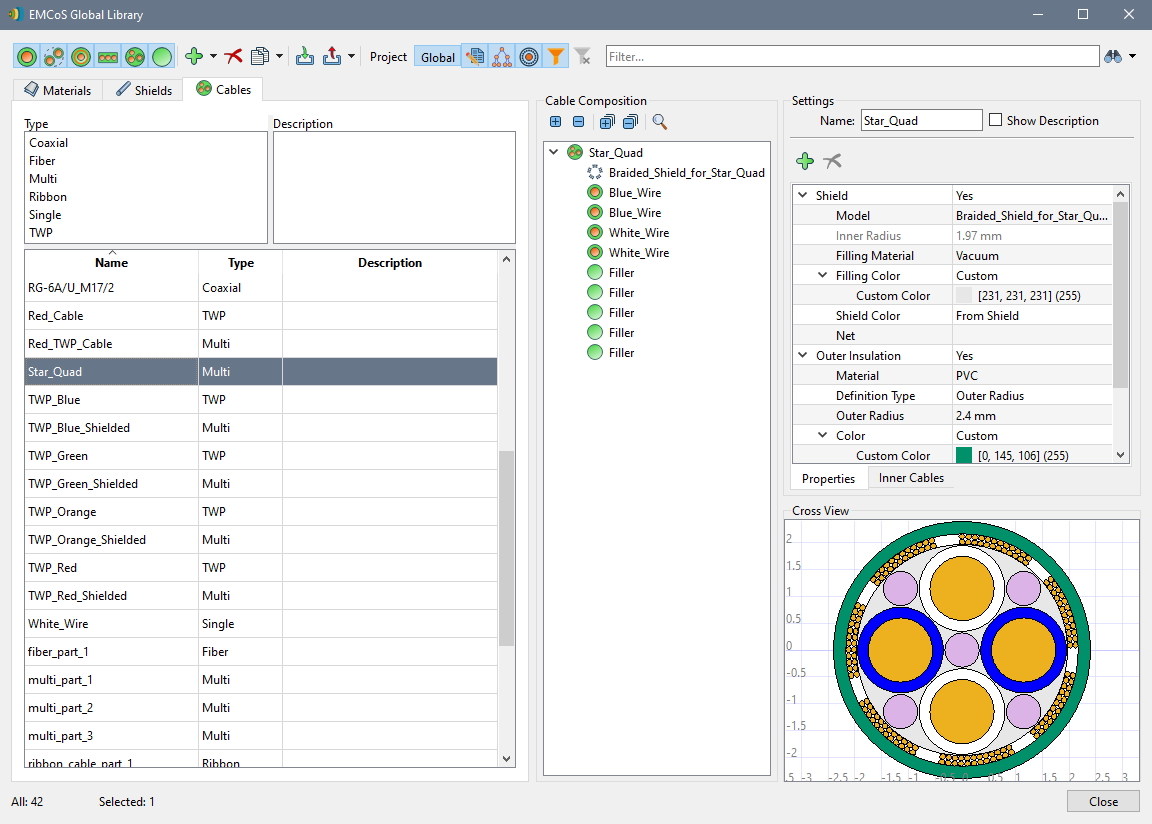Toggle the Project library button

[x=388, y=57]
